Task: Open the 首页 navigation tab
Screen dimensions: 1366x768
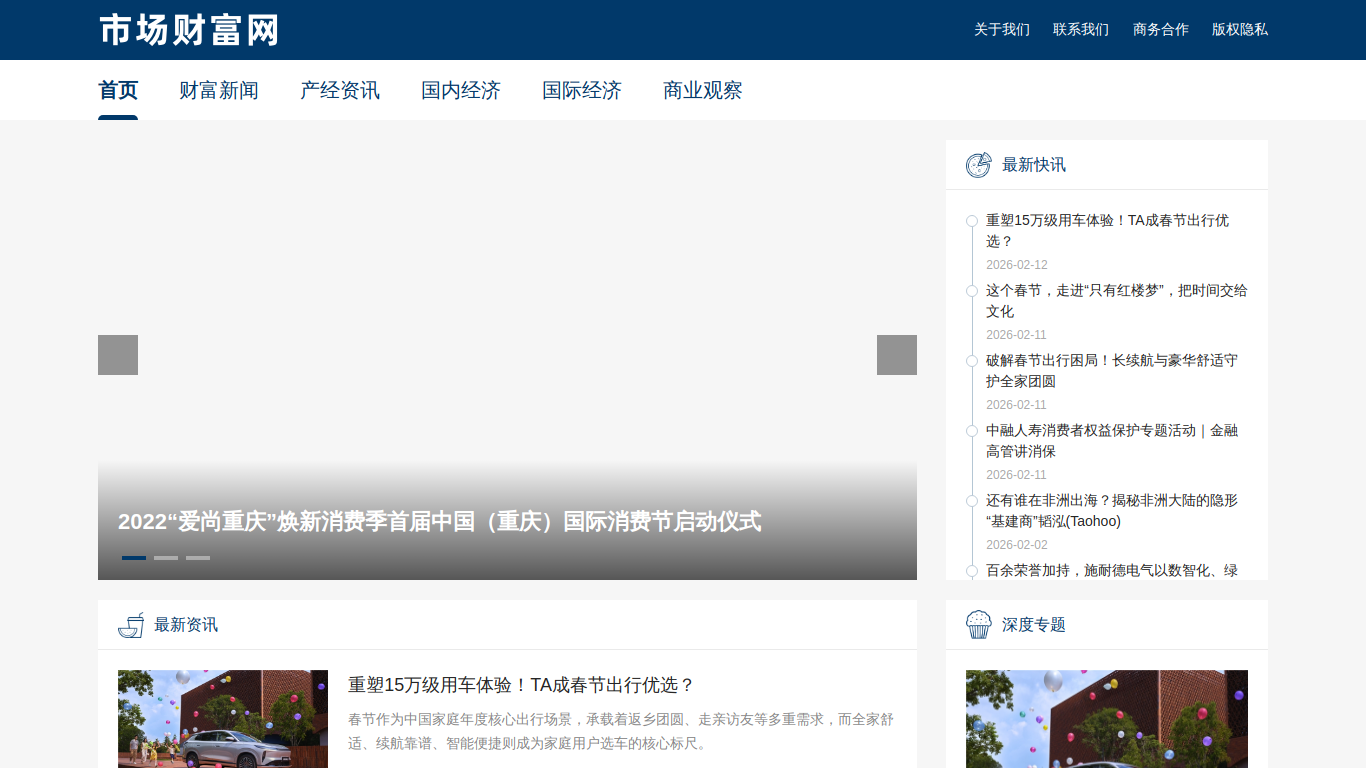Action: pyautogui.click(x=118, y=91)
